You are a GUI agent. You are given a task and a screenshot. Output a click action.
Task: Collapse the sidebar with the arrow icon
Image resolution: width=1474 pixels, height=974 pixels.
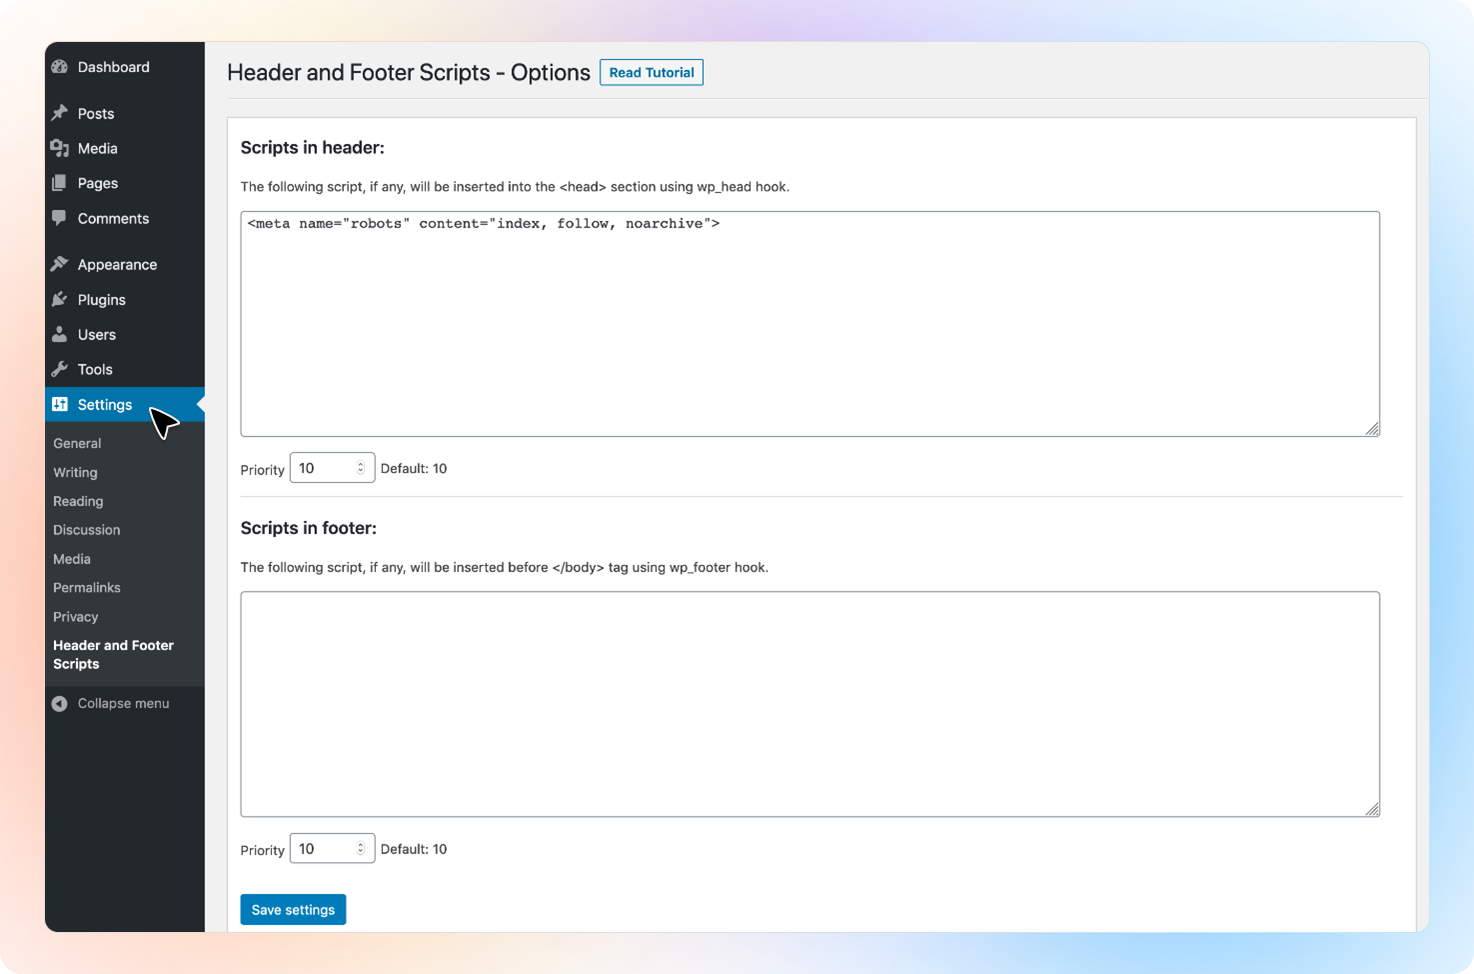click(x=60, y=703)
